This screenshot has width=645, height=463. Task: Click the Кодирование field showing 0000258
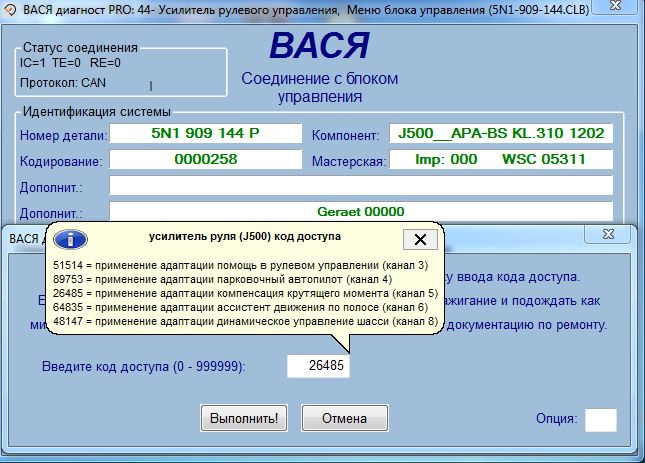click(x=204, y=160)
